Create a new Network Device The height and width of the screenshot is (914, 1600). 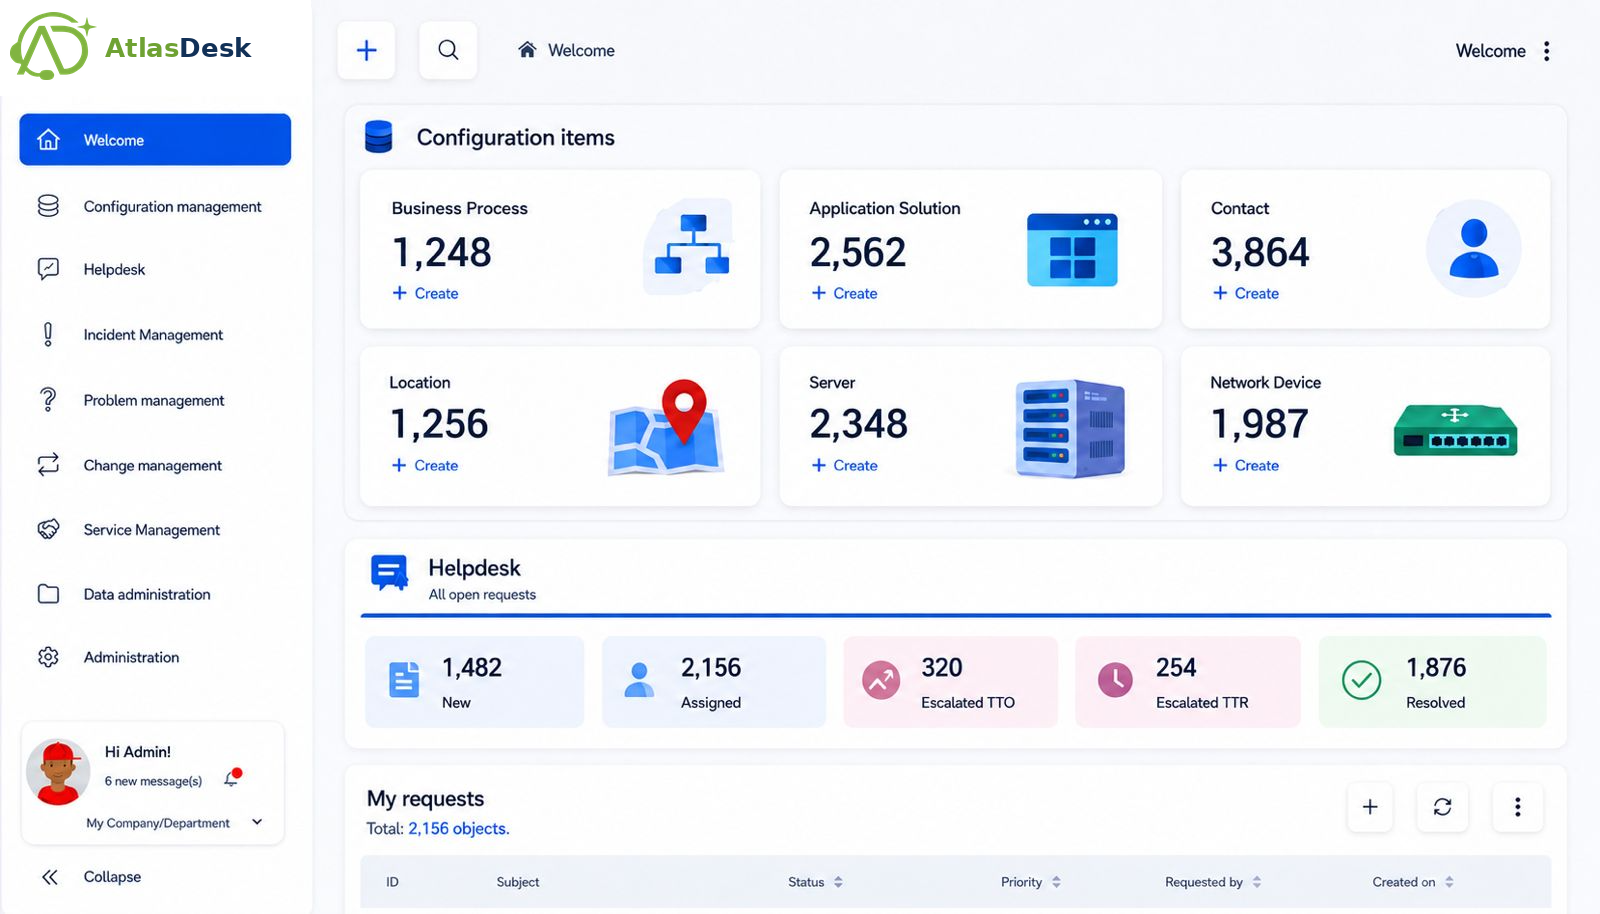pyautogui.click(x=1246, y=465)
